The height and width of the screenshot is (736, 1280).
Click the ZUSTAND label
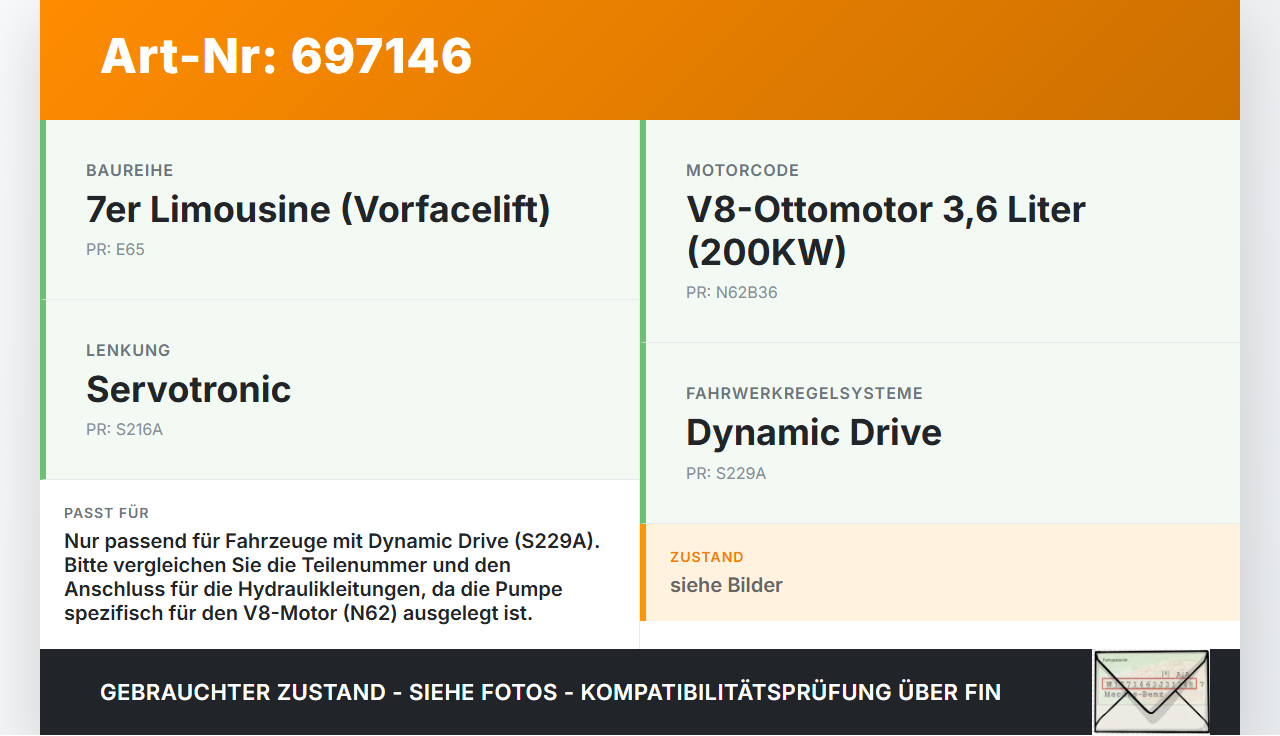tap(707, 557)
